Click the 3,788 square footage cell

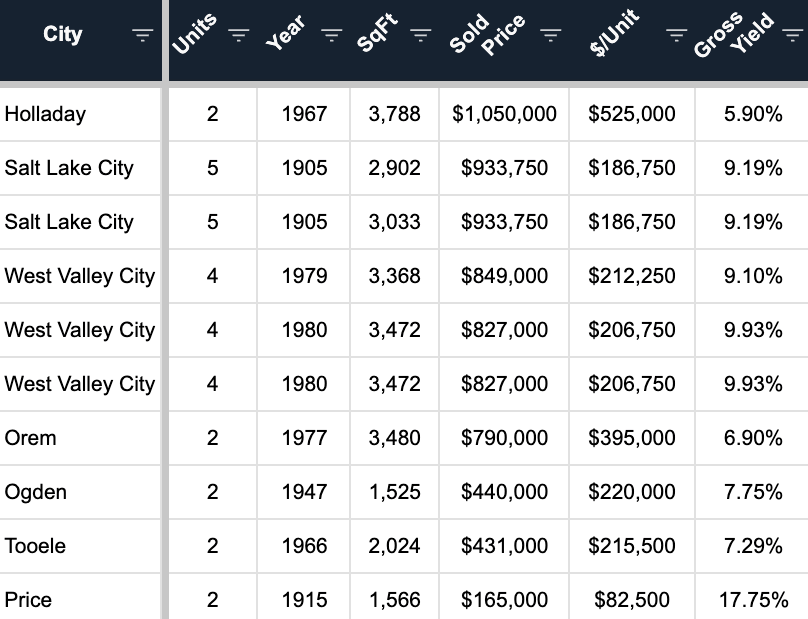pyautogui.click(x=394, y=114)
